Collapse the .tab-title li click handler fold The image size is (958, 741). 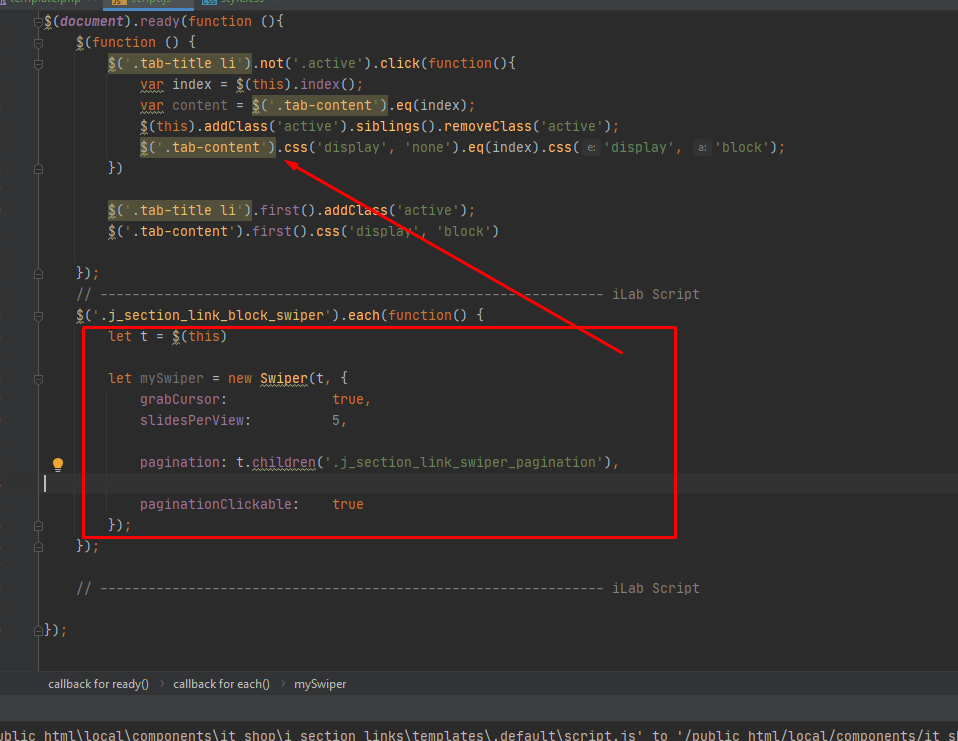(38, 64)
